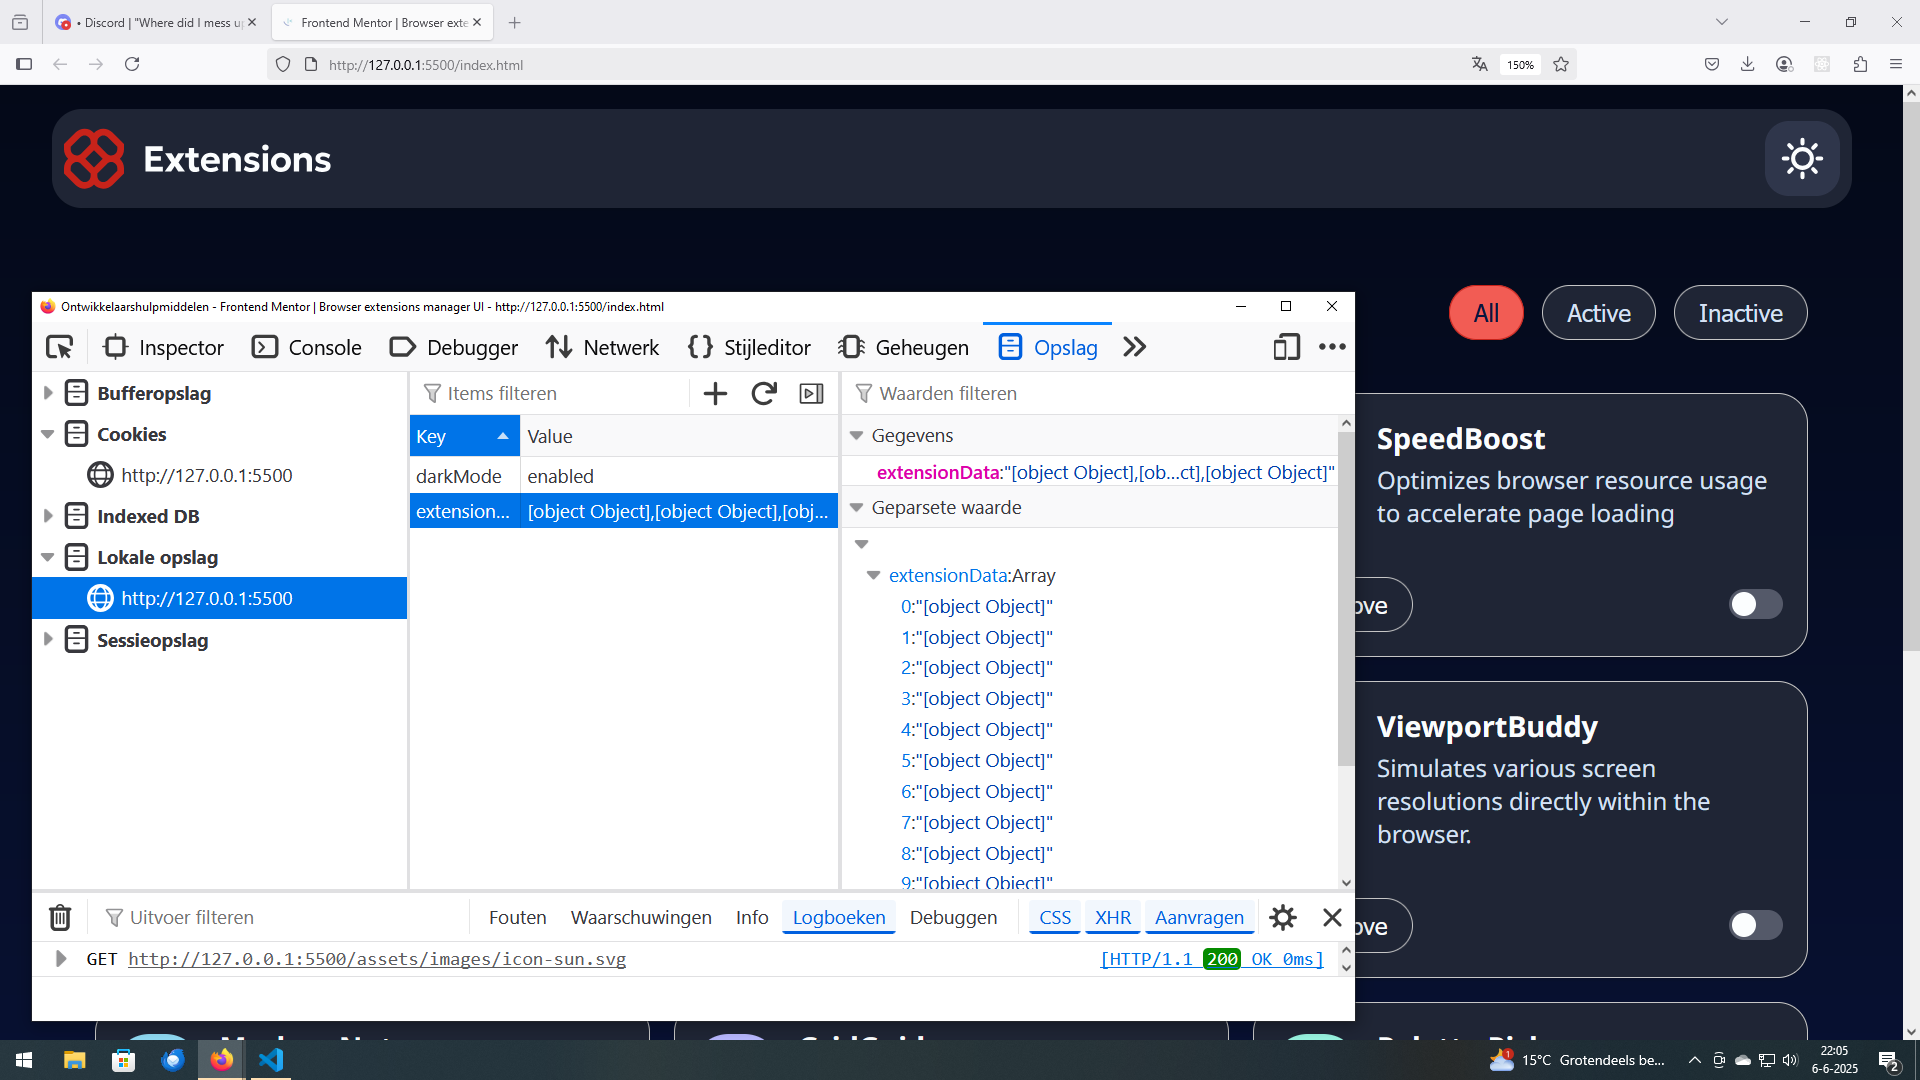Click the trash icon to clear console
This screenshot has height=1080, width=1920.
60,917
